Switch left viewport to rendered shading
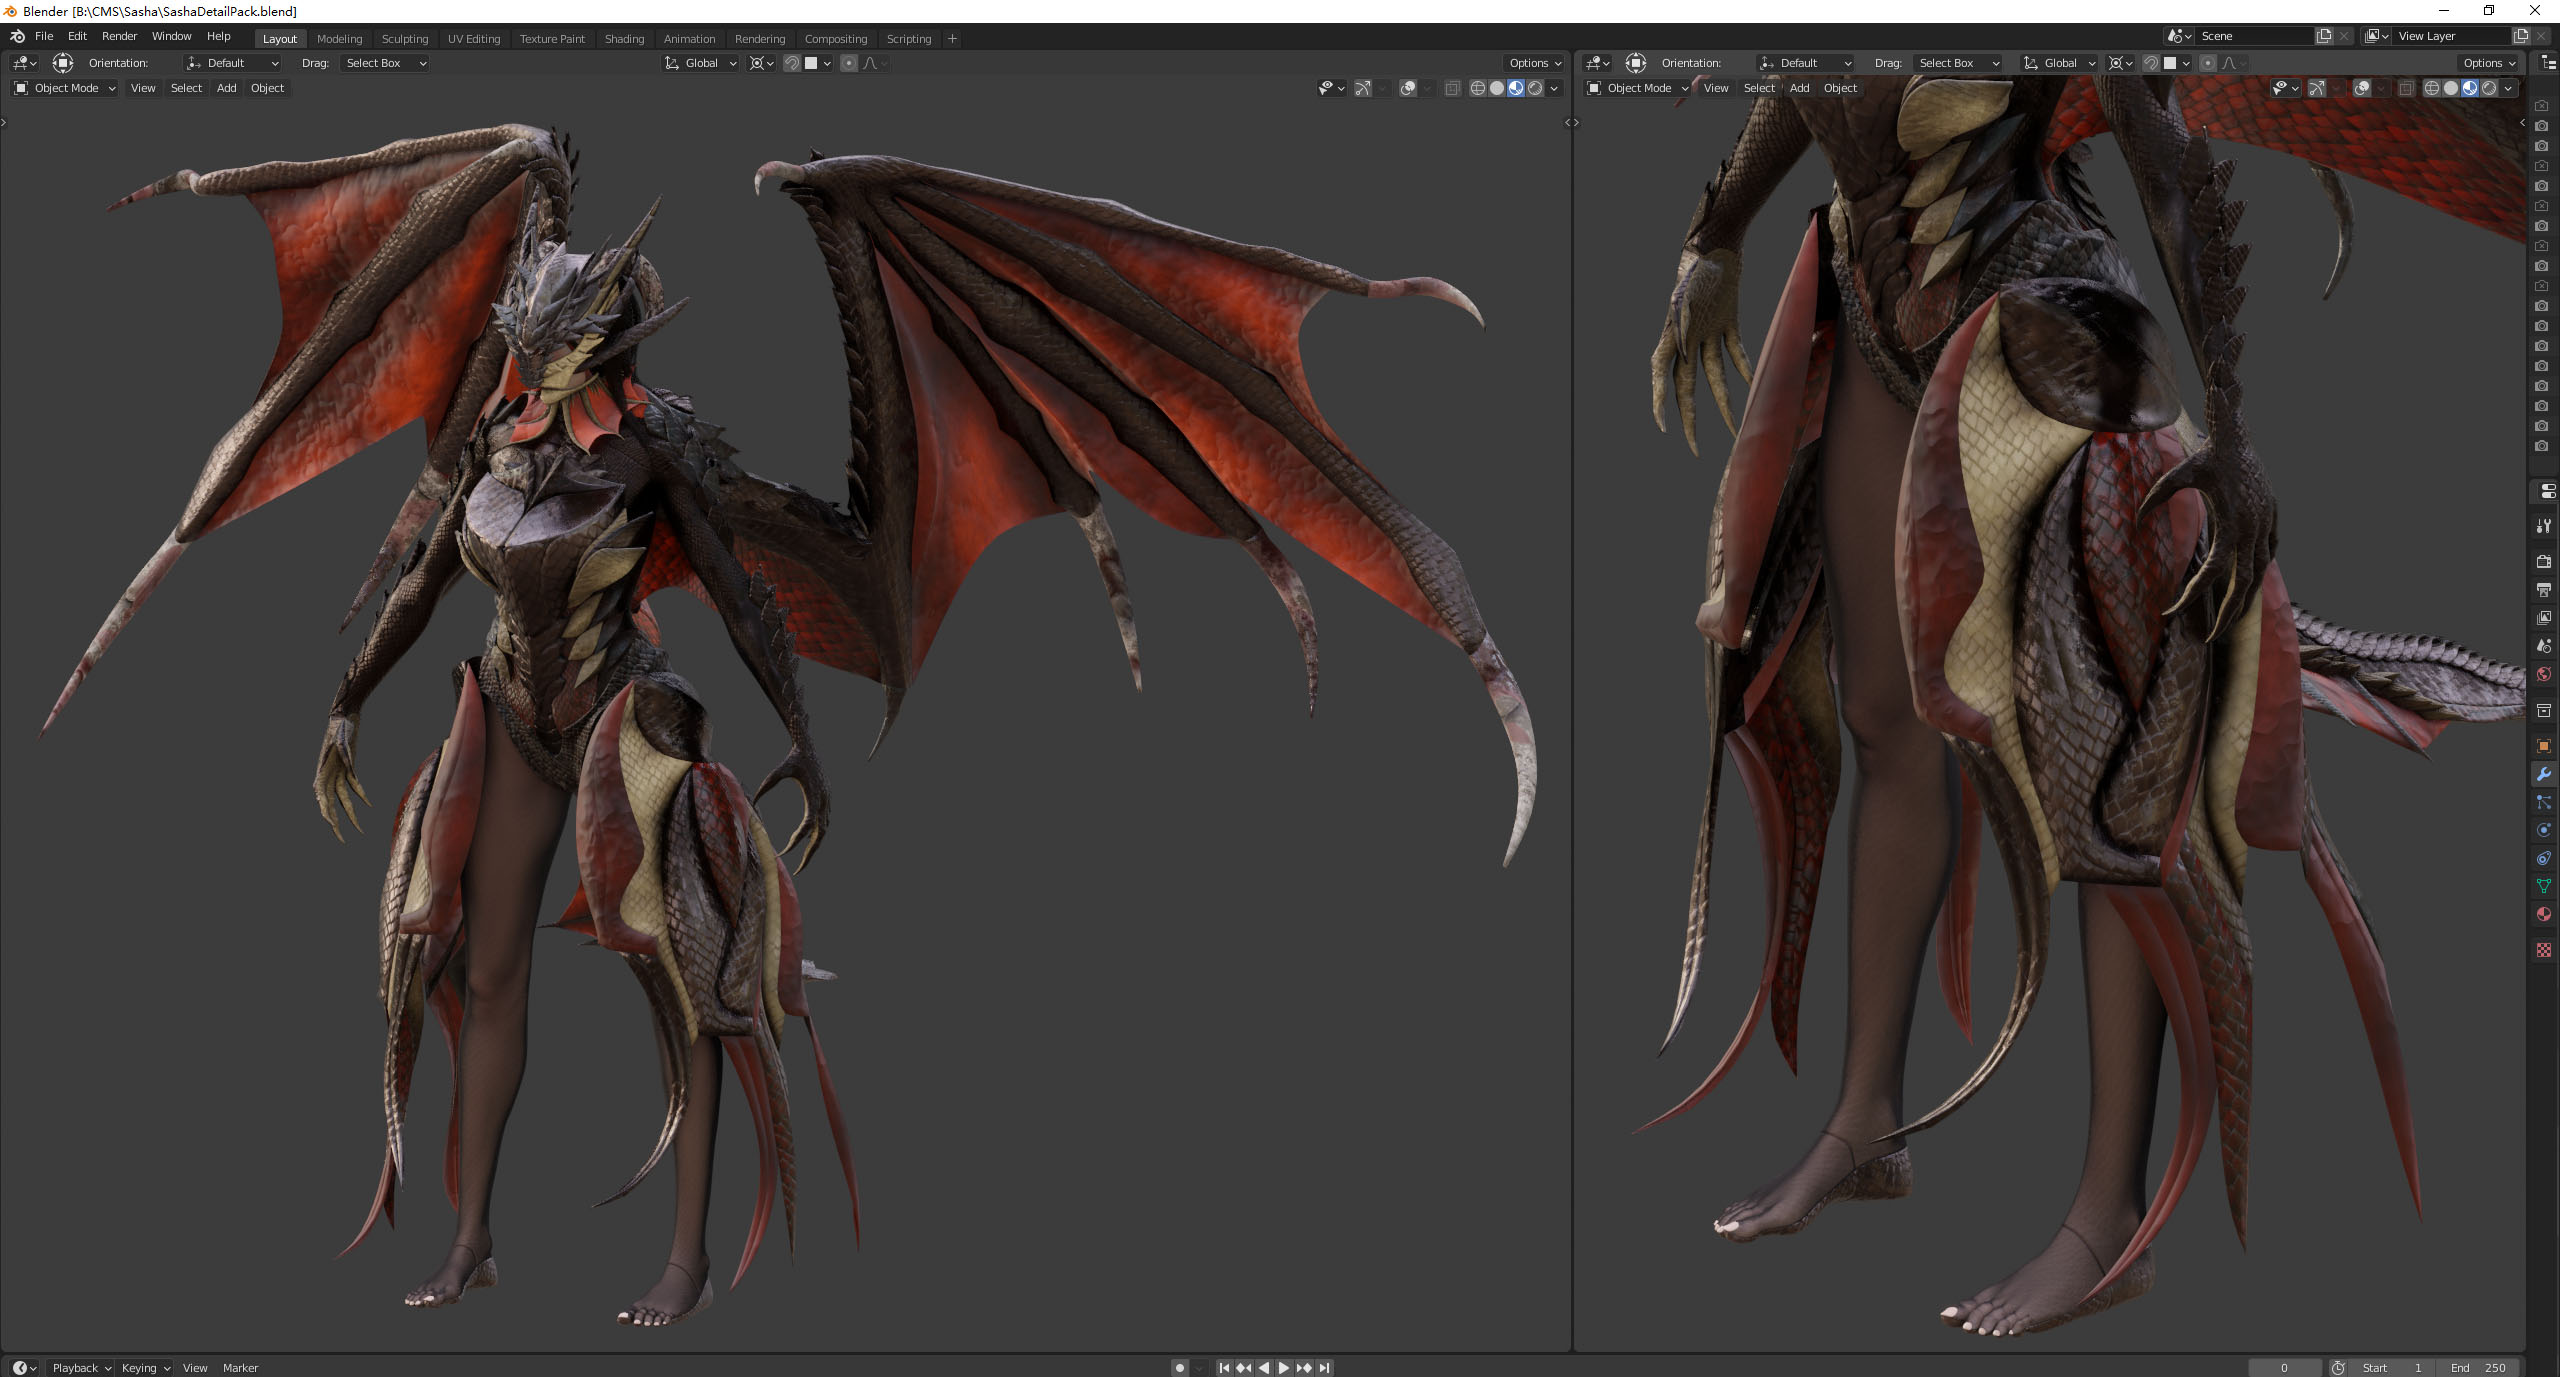 coord(1535,88)
